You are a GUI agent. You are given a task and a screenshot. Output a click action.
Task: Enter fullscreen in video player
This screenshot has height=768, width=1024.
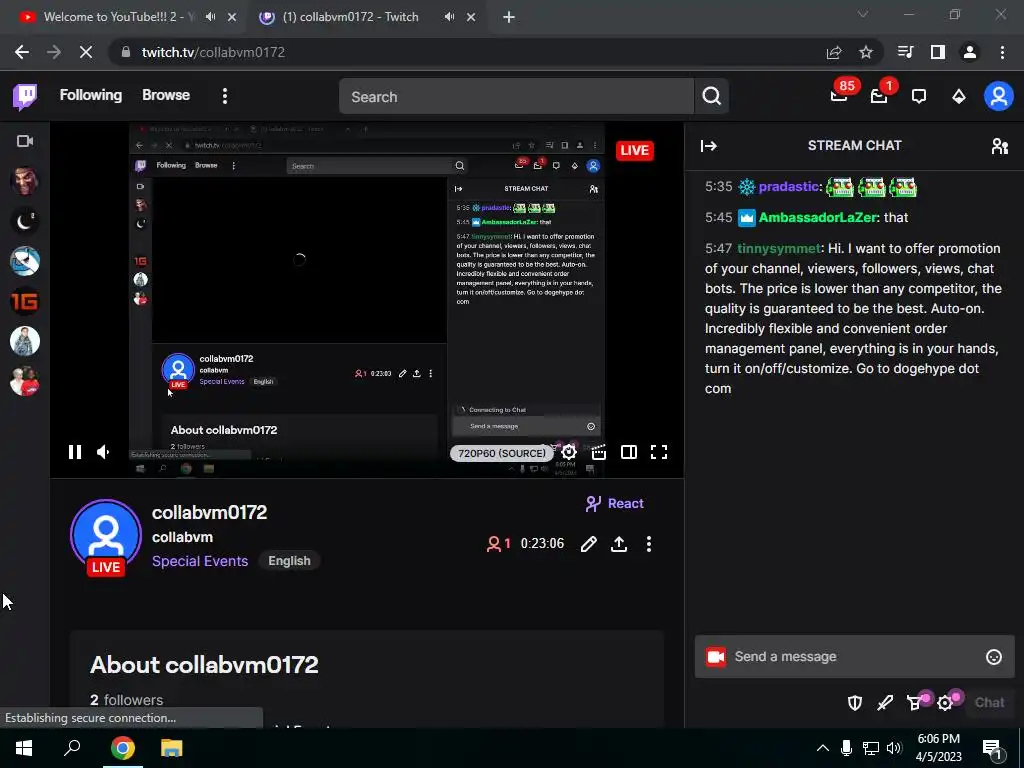point(659,452)
